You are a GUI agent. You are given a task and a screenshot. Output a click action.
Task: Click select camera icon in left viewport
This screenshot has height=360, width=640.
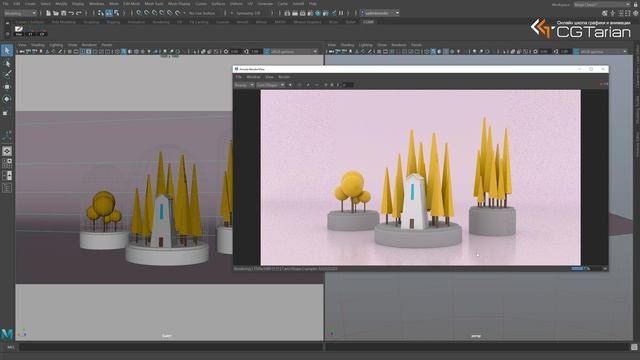22,52
